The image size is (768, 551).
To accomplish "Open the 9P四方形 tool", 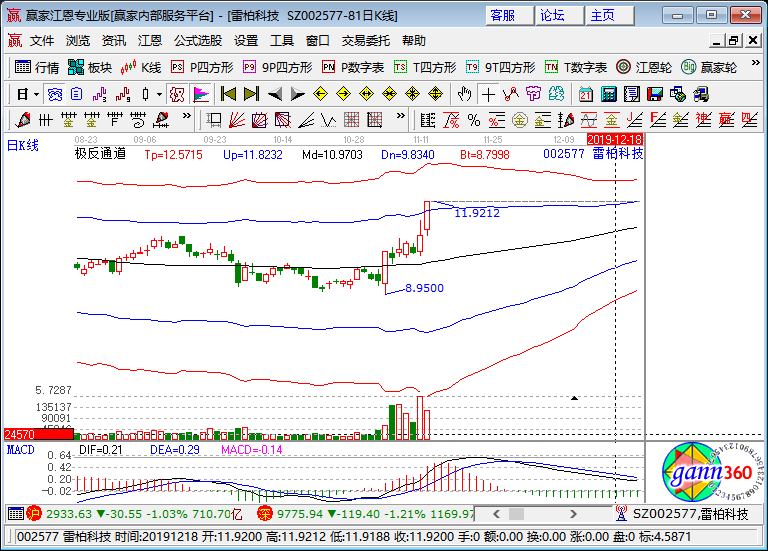I will 277,67.
